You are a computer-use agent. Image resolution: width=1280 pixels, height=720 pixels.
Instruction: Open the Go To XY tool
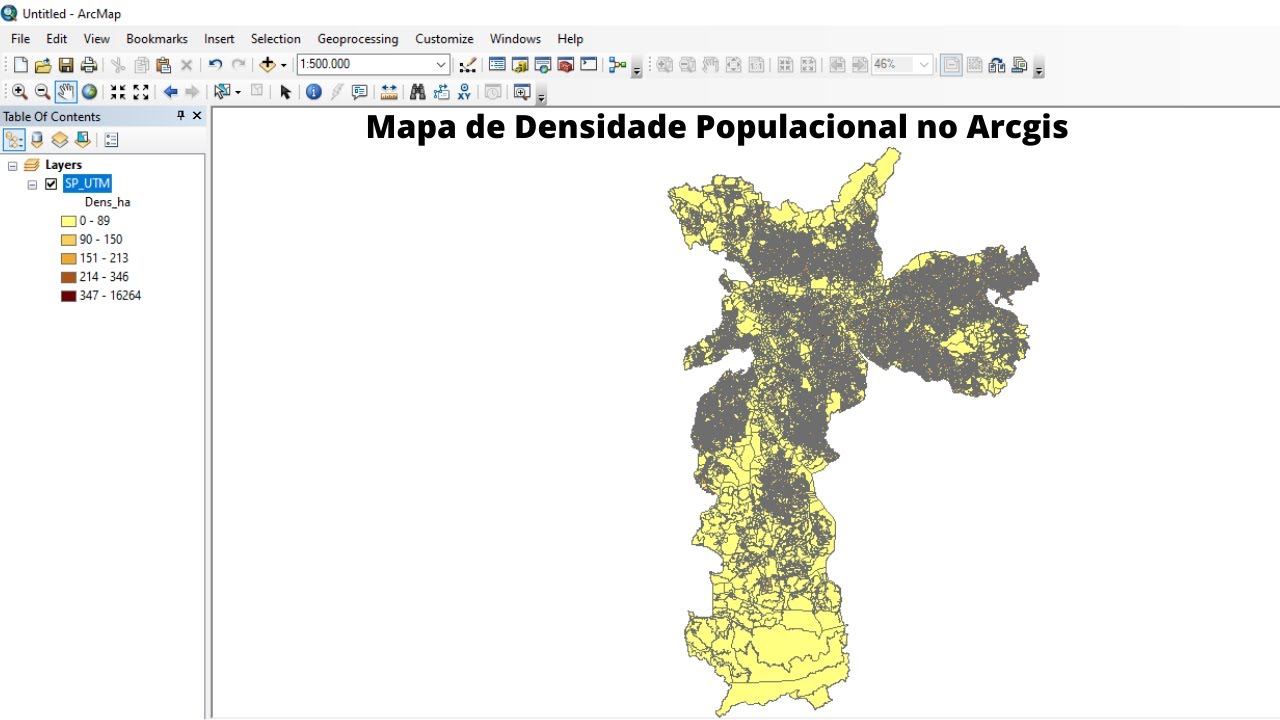[464, 92]
